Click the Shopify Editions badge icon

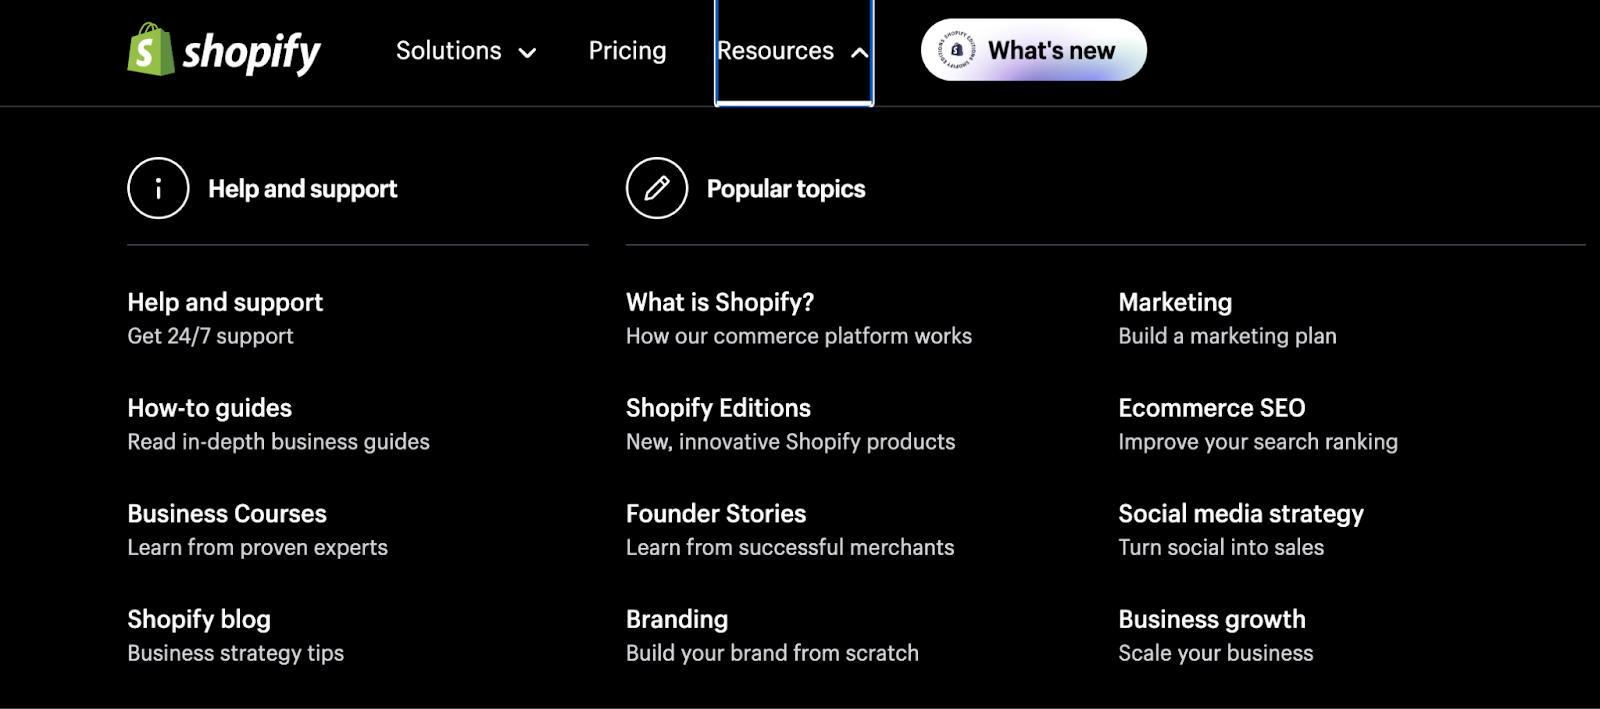(x=957, y=50)
